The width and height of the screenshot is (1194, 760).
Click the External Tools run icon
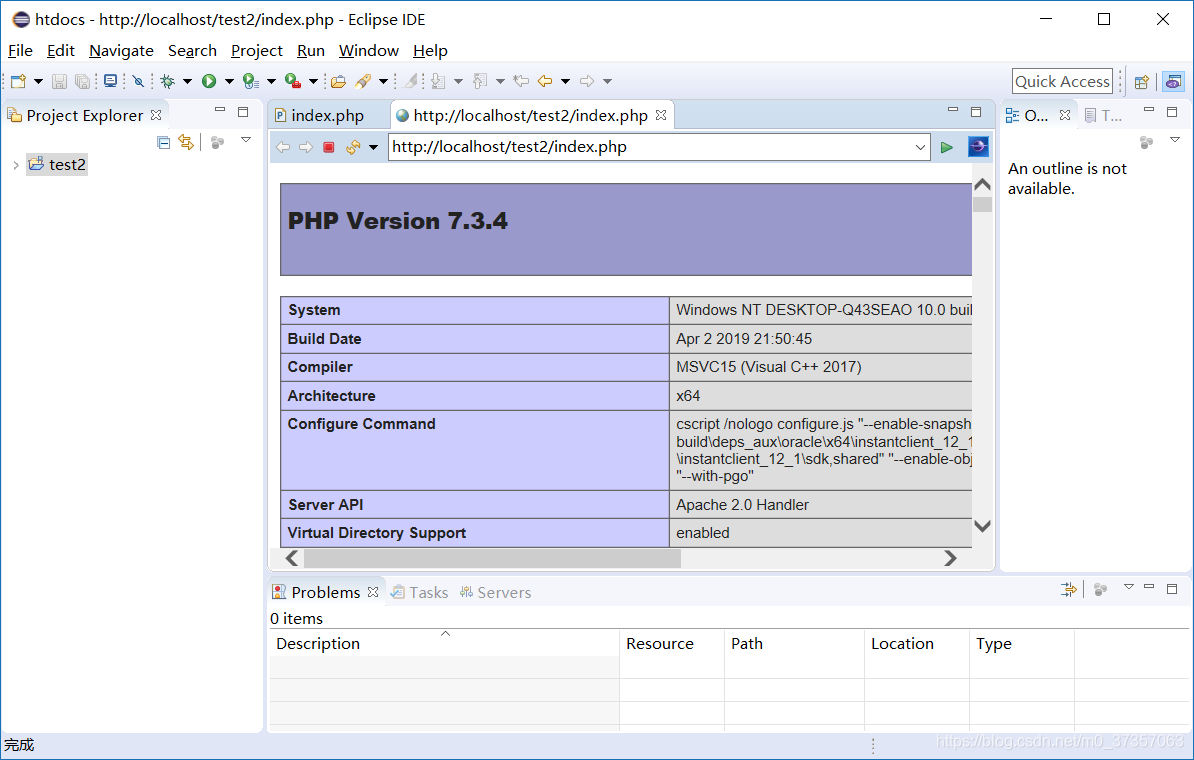point(292,81)
